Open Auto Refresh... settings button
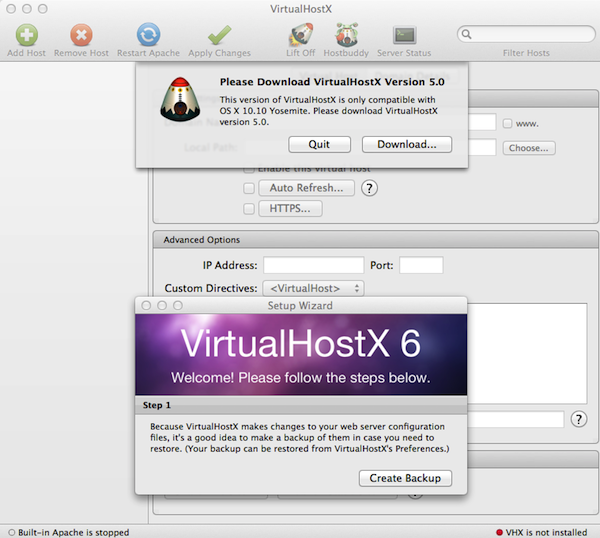This screenshot has height=538, width=600. 307,188
